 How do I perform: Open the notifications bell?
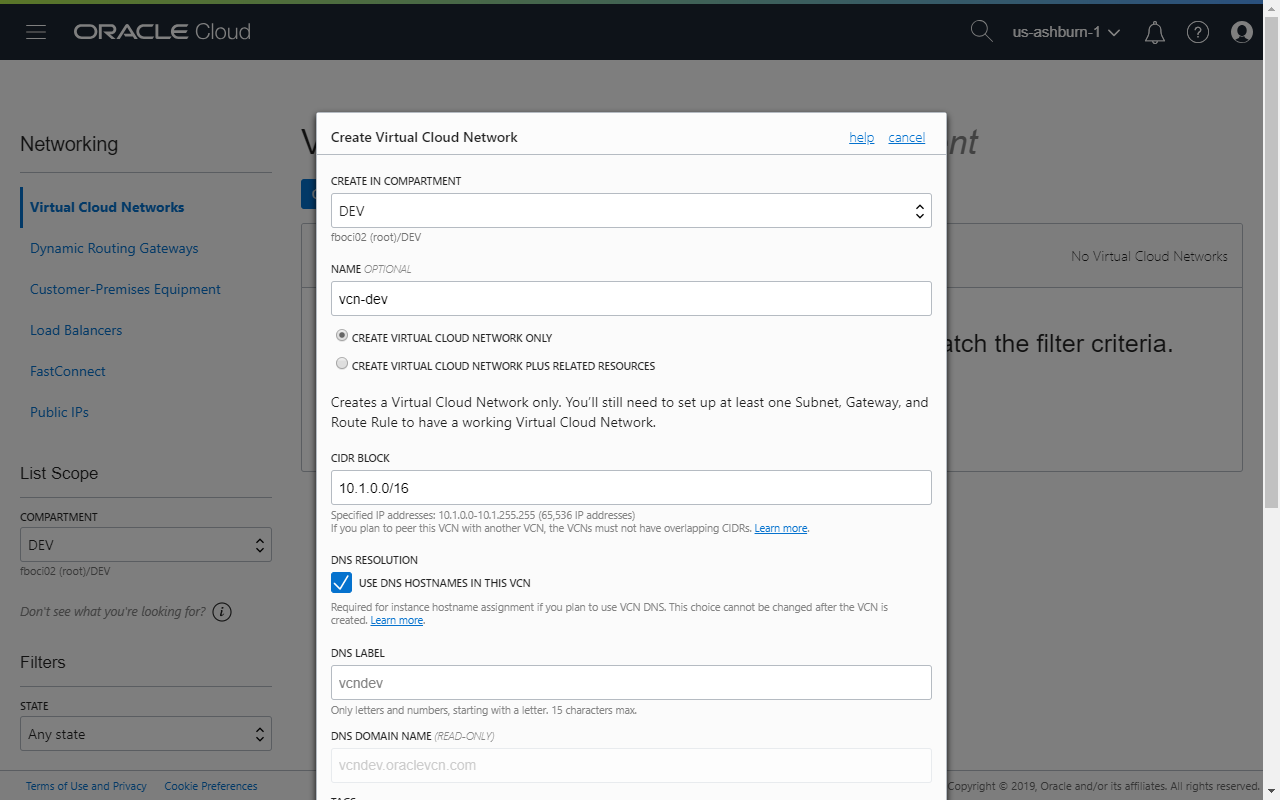coord(1154,32)
